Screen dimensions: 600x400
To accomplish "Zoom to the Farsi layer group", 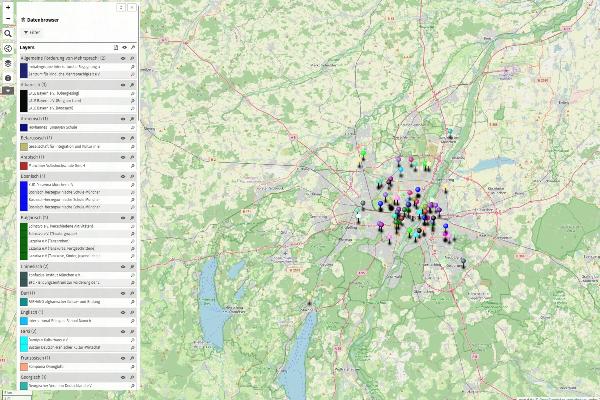I will tap(132, 331).
